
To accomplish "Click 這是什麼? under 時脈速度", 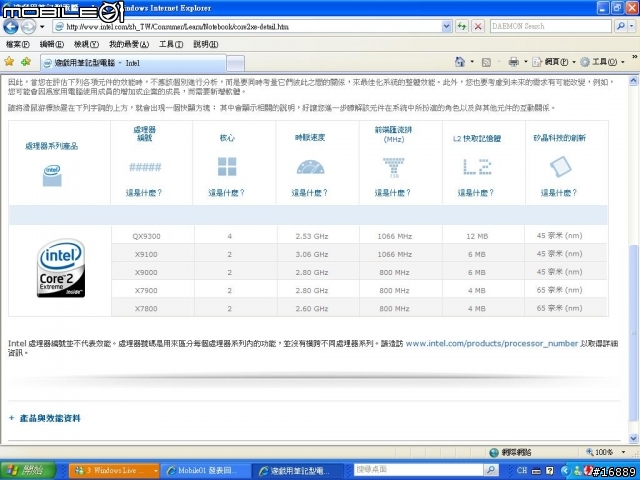I will 310,193.
